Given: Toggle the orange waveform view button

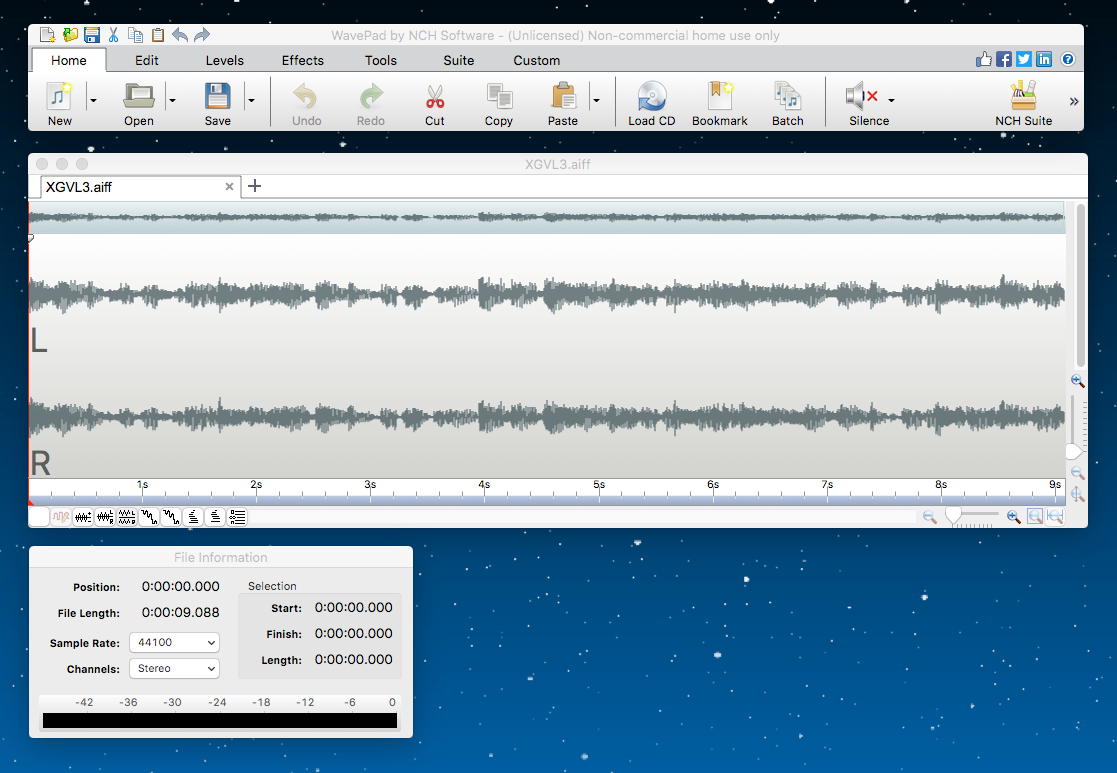Looking at the screenshot, I should click(61, 517).
